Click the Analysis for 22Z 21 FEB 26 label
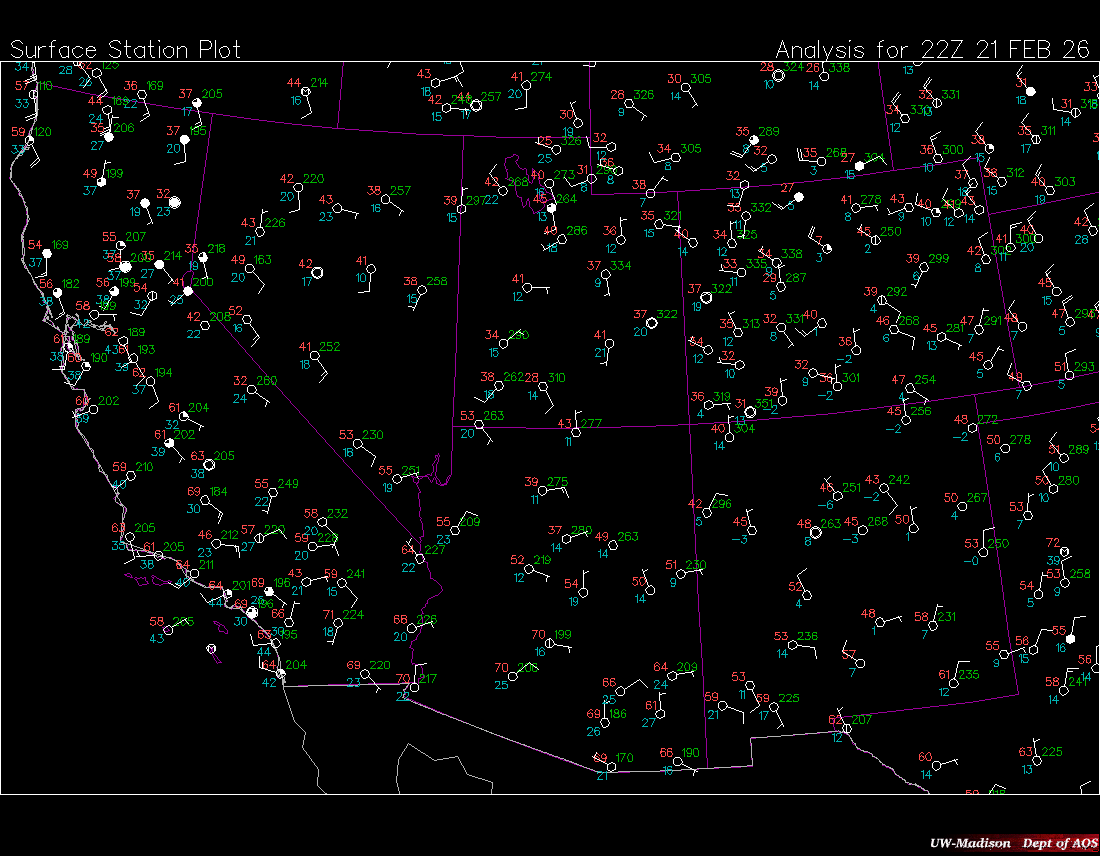The height and width of the screenshot is (856, 1100). (x=932, y=49)
